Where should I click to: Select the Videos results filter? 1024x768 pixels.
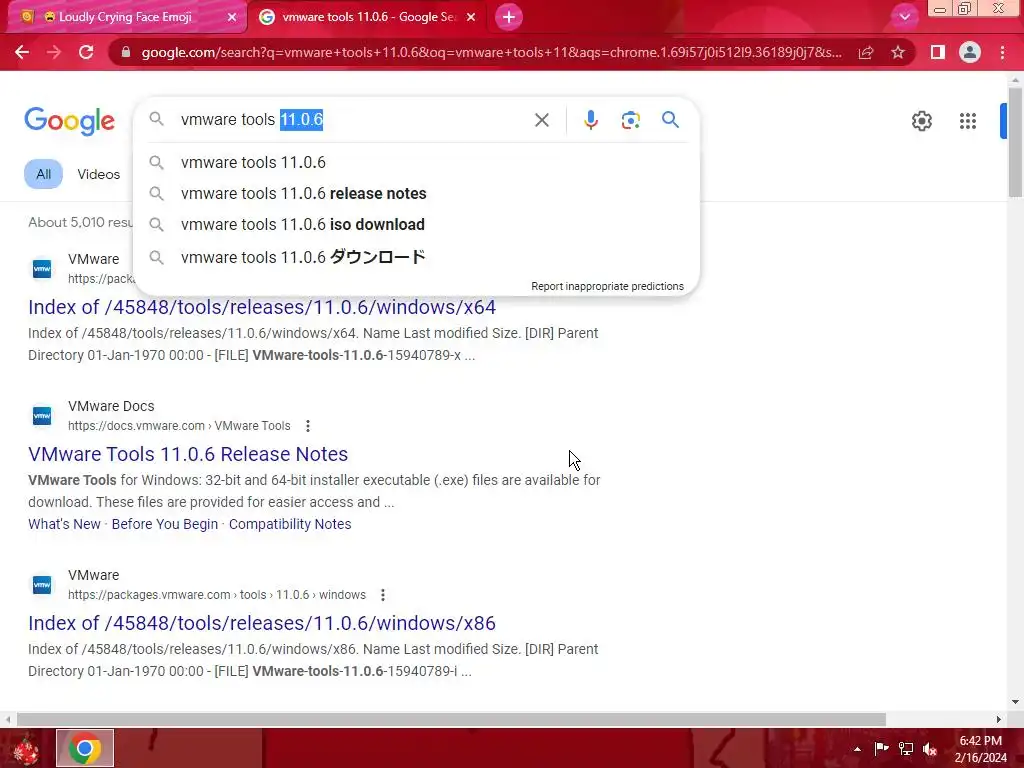point(99,174)
